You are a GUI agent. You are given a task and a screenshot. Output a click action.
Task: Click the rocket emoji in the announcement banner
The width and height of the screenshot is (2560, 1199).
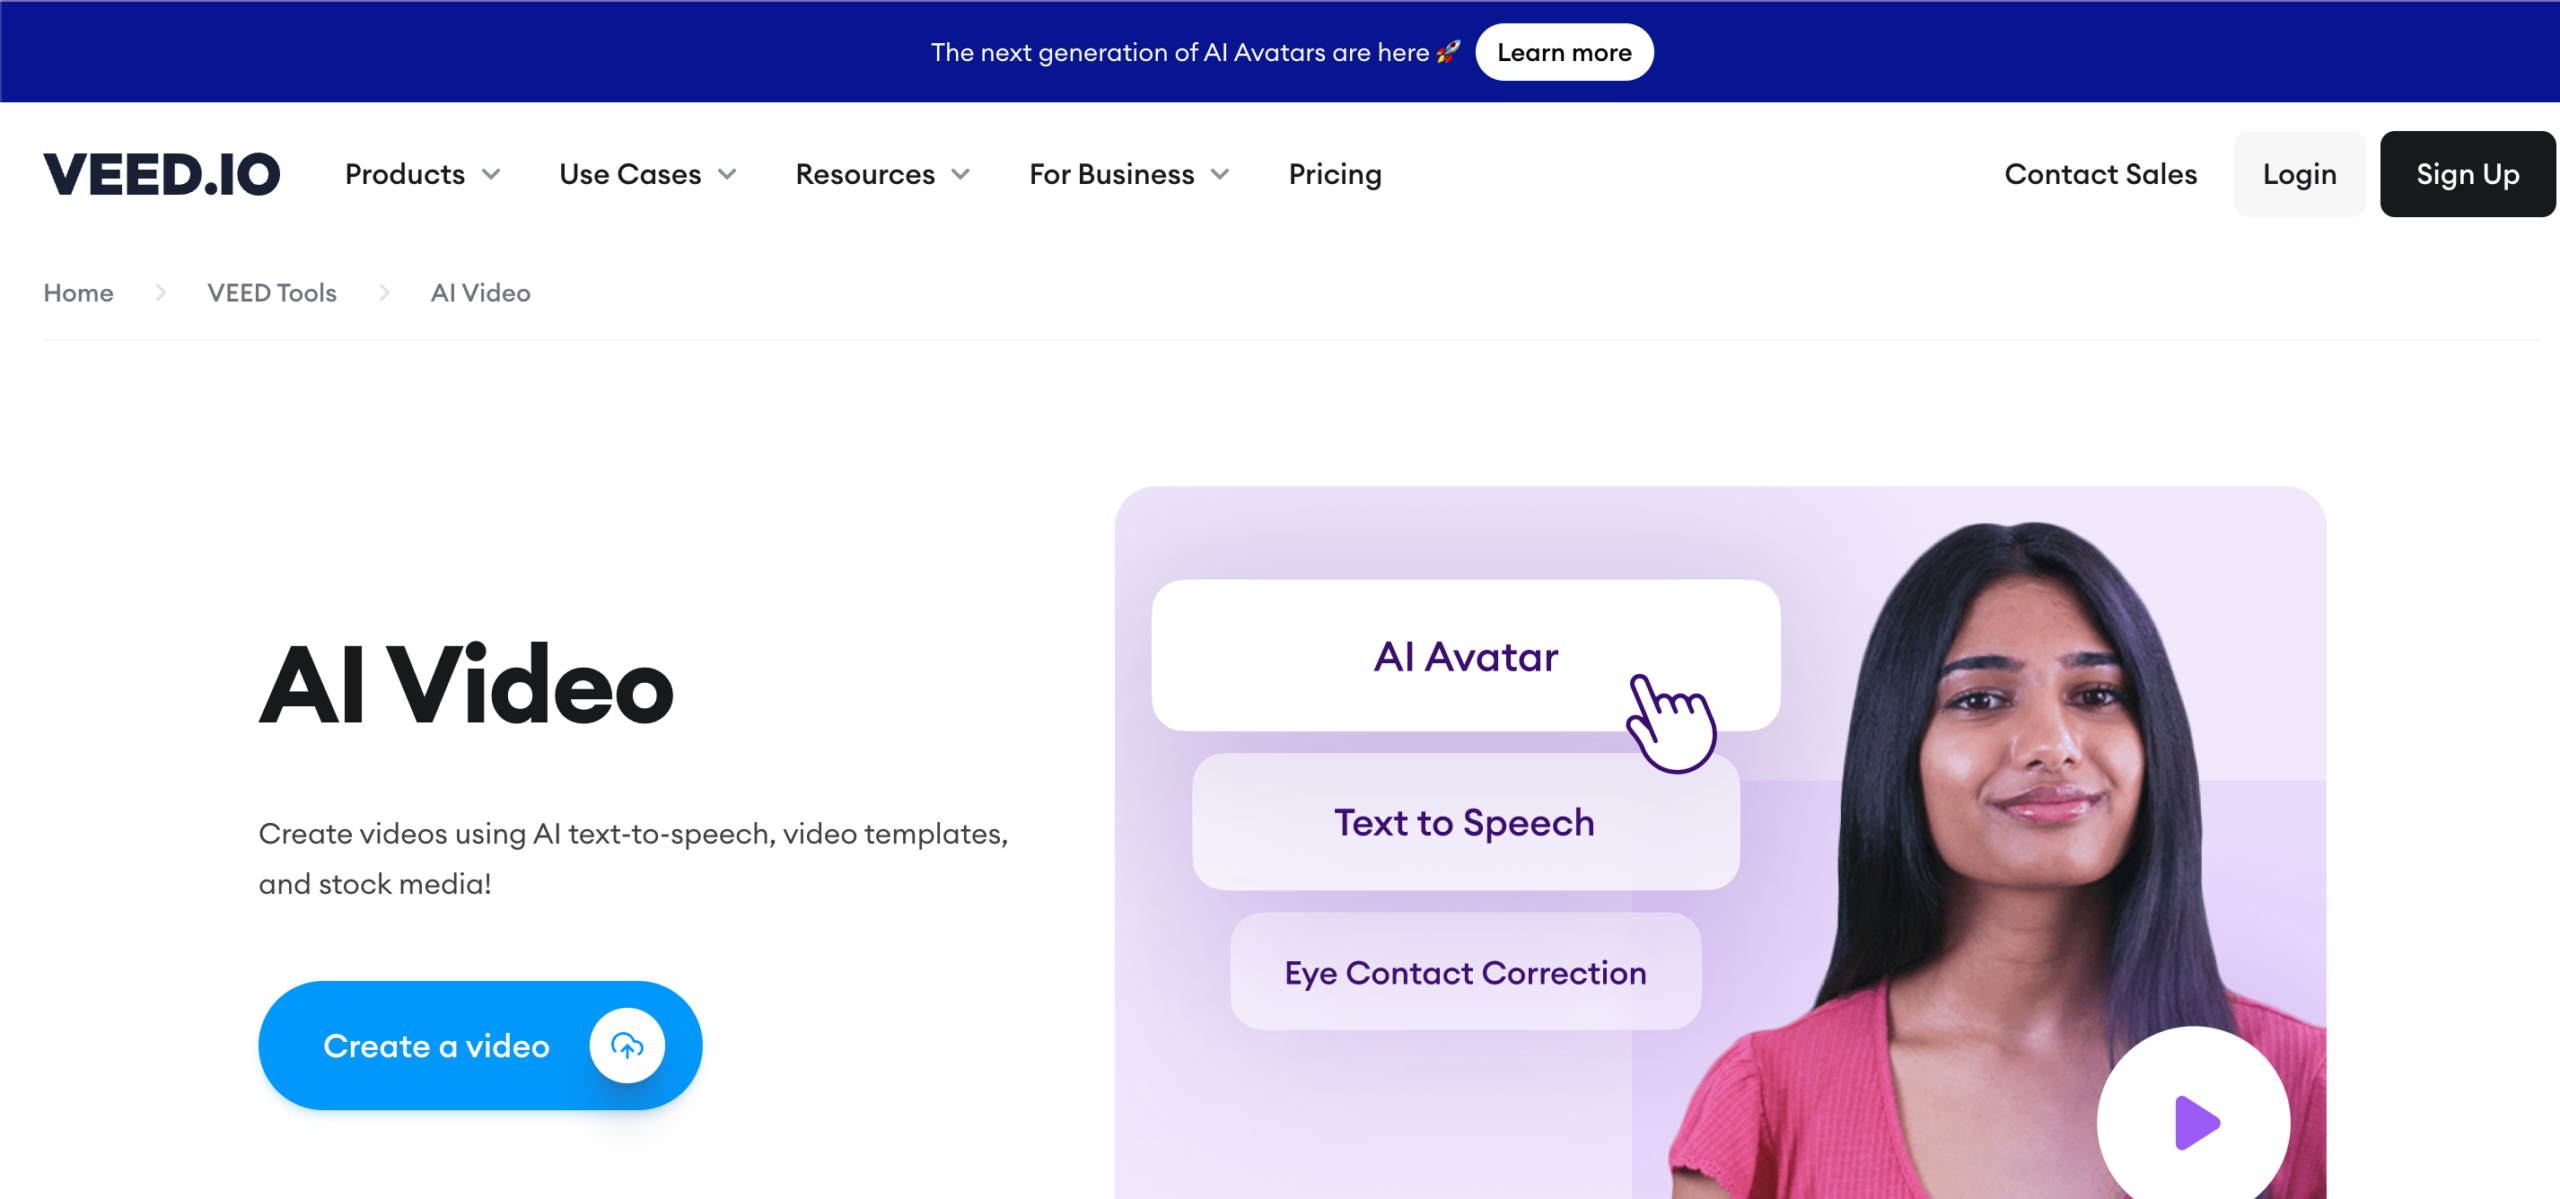(1448, 52)
